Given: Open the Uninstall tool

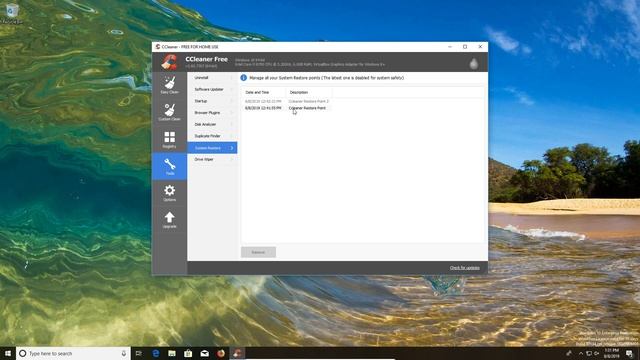Looking at the screenshot, I should [212, 78].
